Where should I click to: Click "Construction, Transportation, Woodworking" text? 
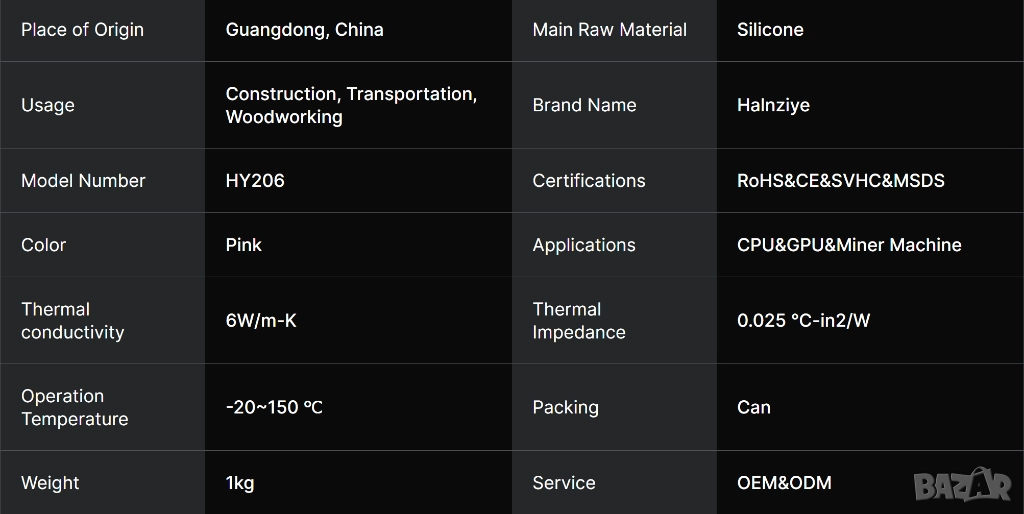coord(351,105)
